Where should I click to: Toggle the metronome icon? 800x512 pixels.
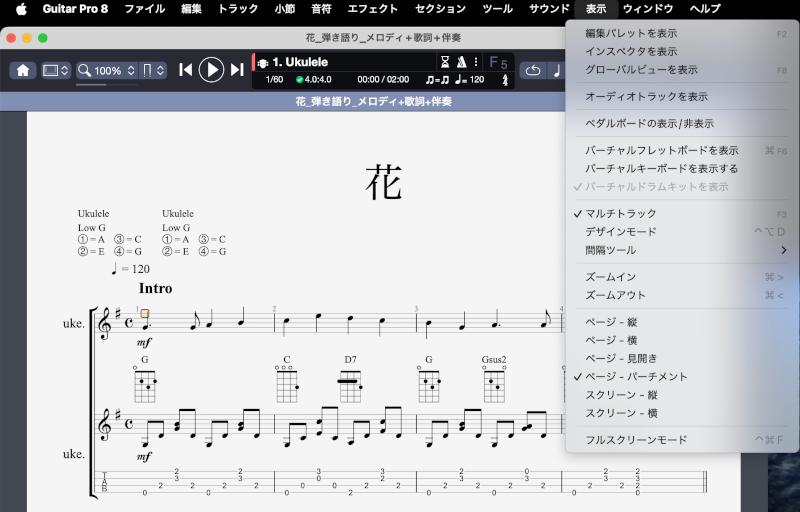click(460, 62)
